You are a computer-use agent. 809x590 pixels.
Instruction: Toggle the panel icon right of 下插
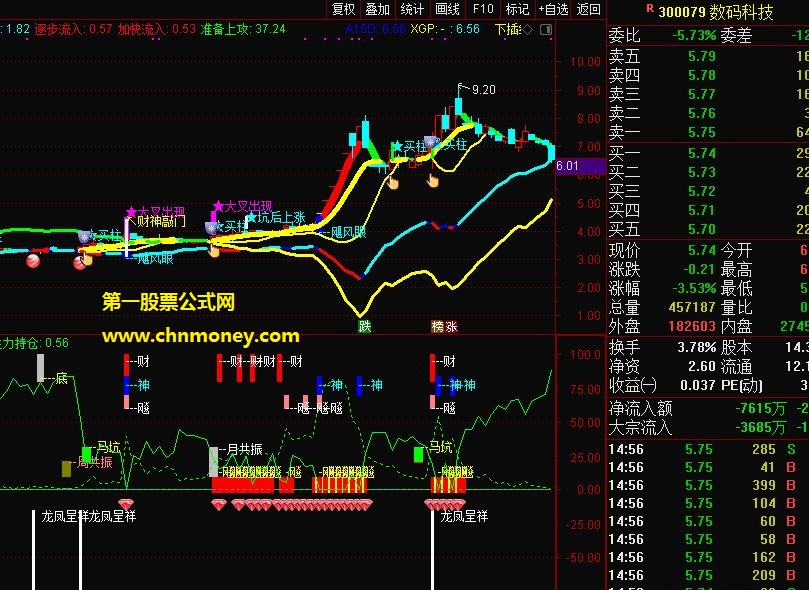(x=546, y=29)
